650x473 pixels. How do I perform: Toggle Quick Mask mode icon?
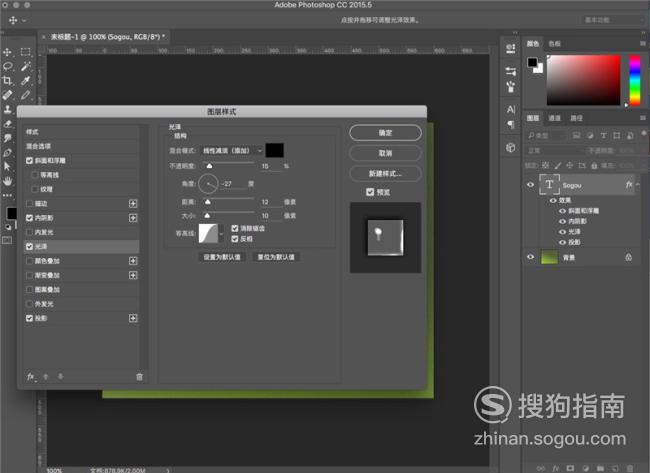(x=7, y=240)
